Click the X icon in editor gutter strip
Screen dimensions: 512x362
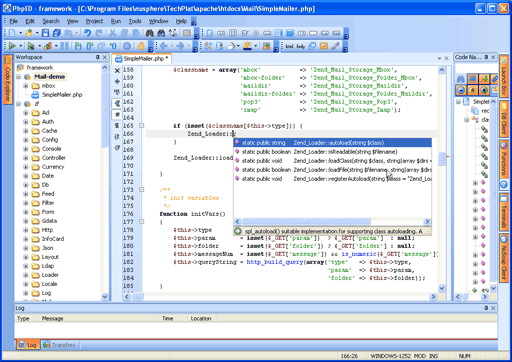click(x=117, y=71)
